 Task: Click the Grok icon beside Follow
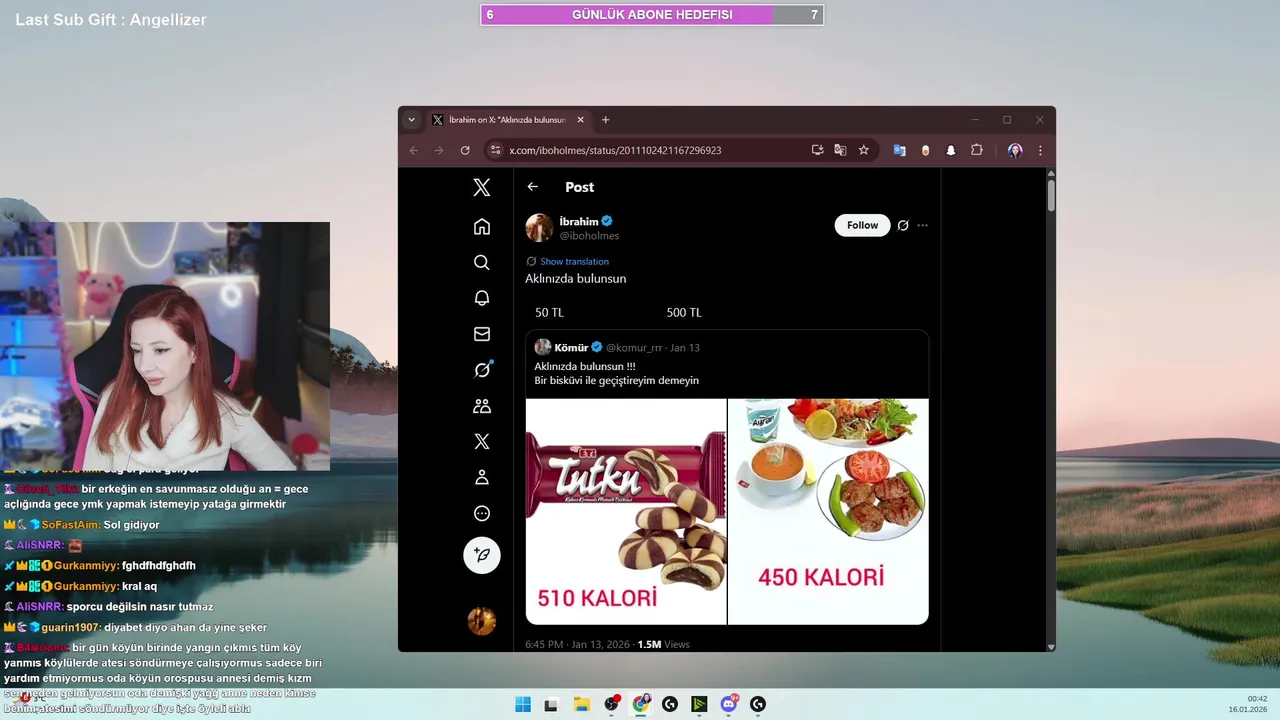coord(903,226)
